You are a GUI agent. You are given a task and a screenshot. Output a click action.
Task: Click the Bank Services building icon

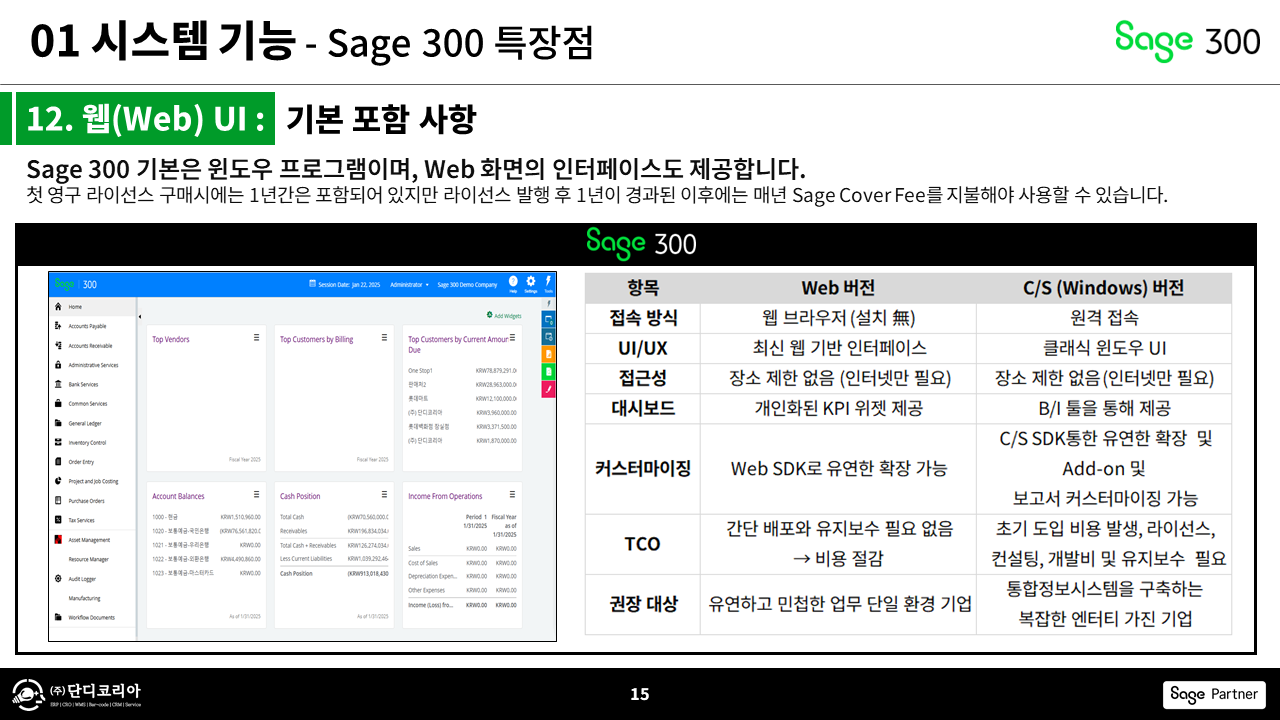58,384
